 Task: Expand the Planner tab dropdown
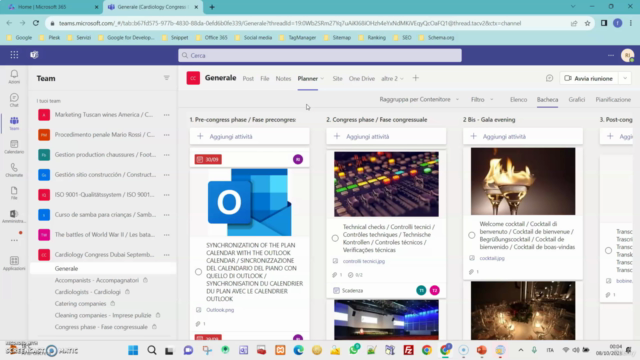(322, 78)
